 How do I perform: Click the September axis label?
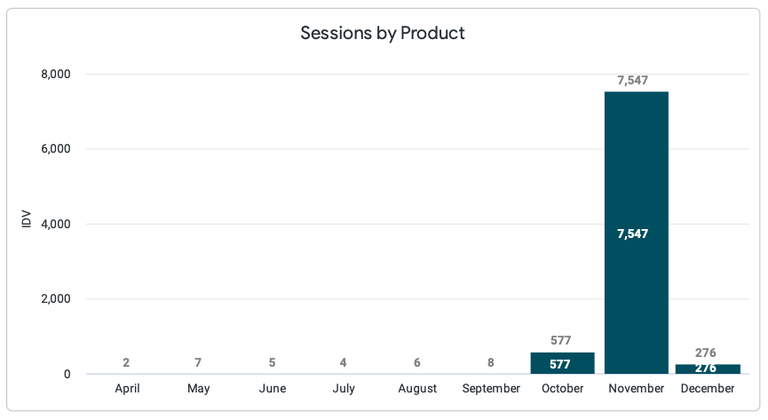pyautogui.click(x=491, y=388)
